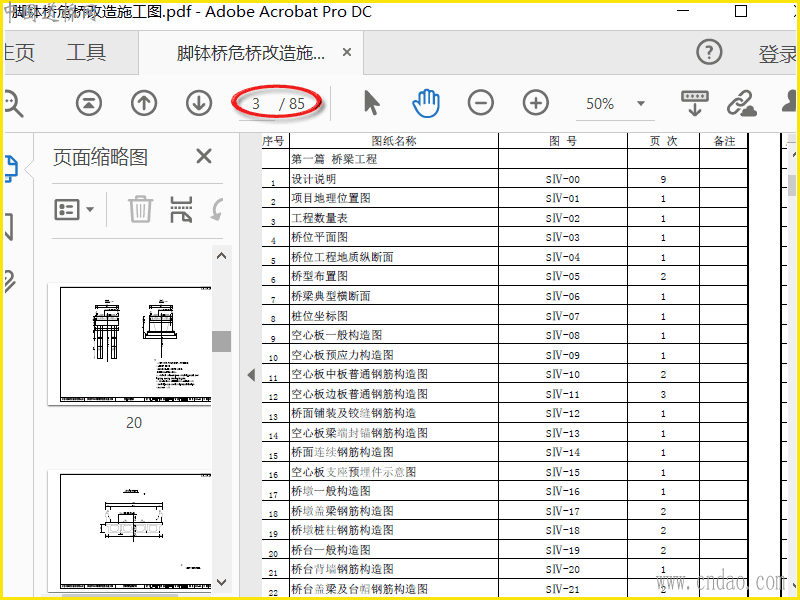Click thumbnail panel scroll down arrow
The width and height of the screenshot is (800, 600).
(x=221, y=582)
